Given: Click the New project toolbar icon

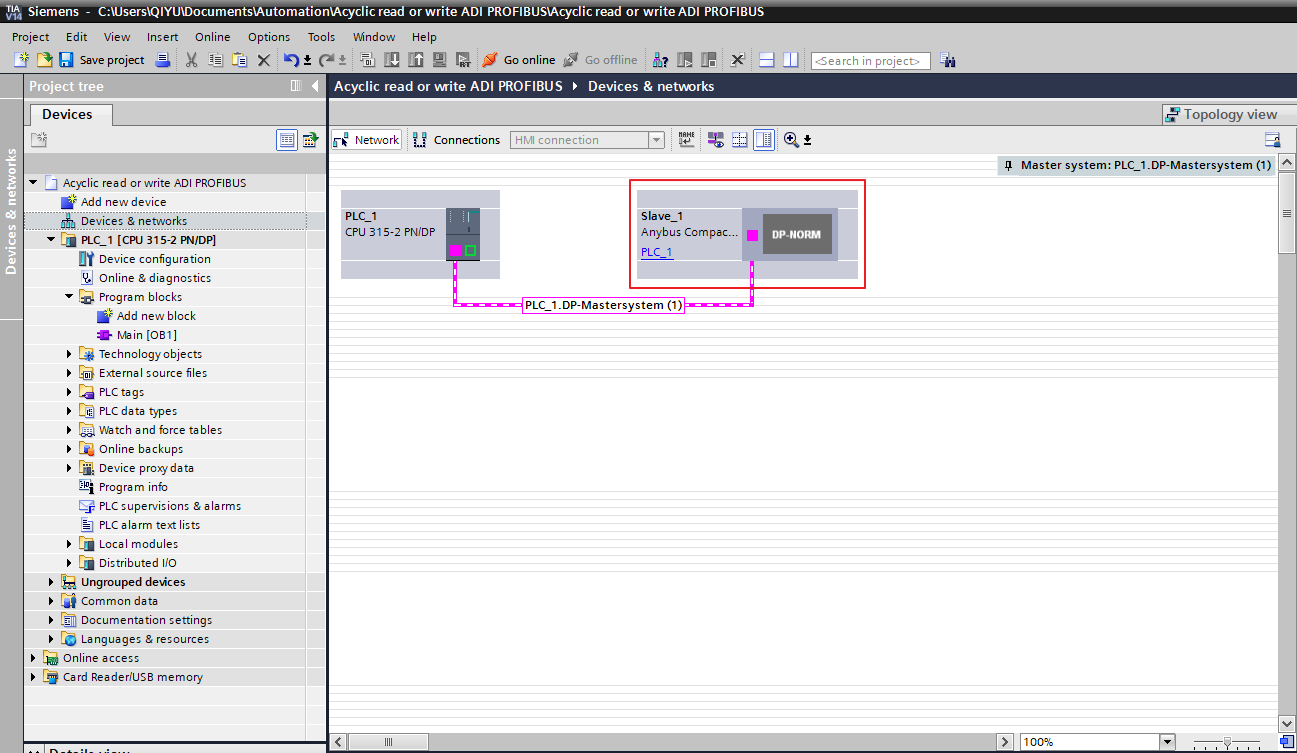Looking at the screenshot, I should (21, 60).
